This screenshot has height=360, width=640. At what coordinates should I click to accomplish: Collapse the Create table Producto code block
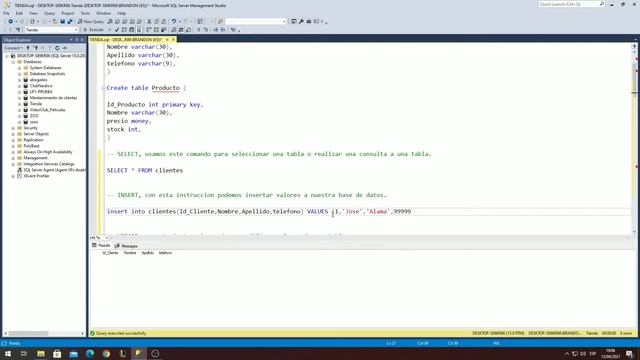[103, 88]
